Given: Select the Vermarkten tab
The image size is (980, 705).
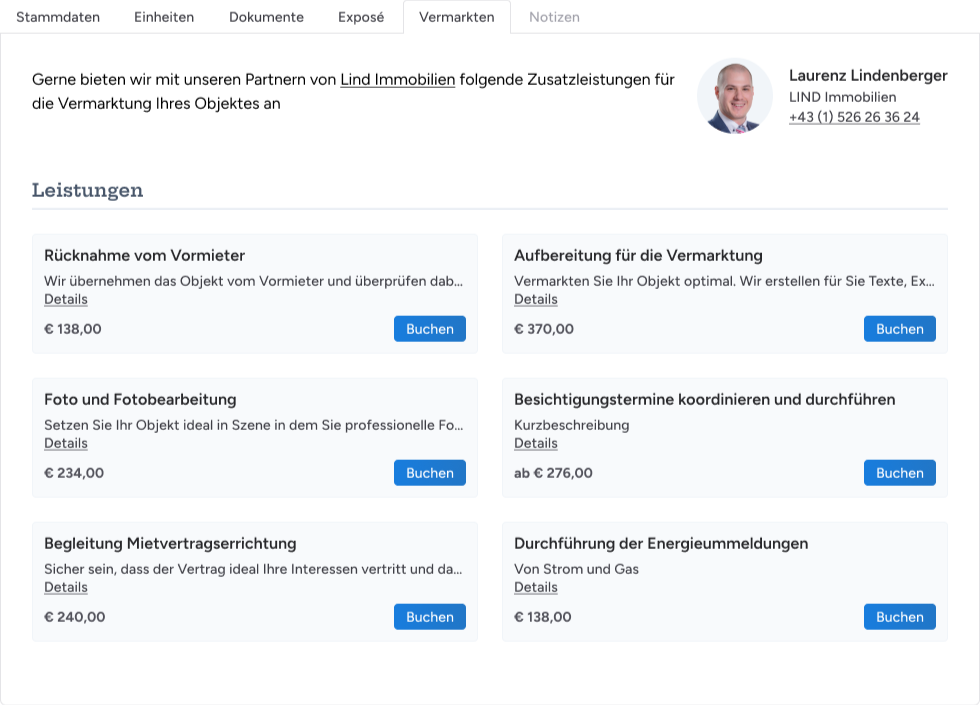Looking at the screenshot, I should tap(456, 16).
